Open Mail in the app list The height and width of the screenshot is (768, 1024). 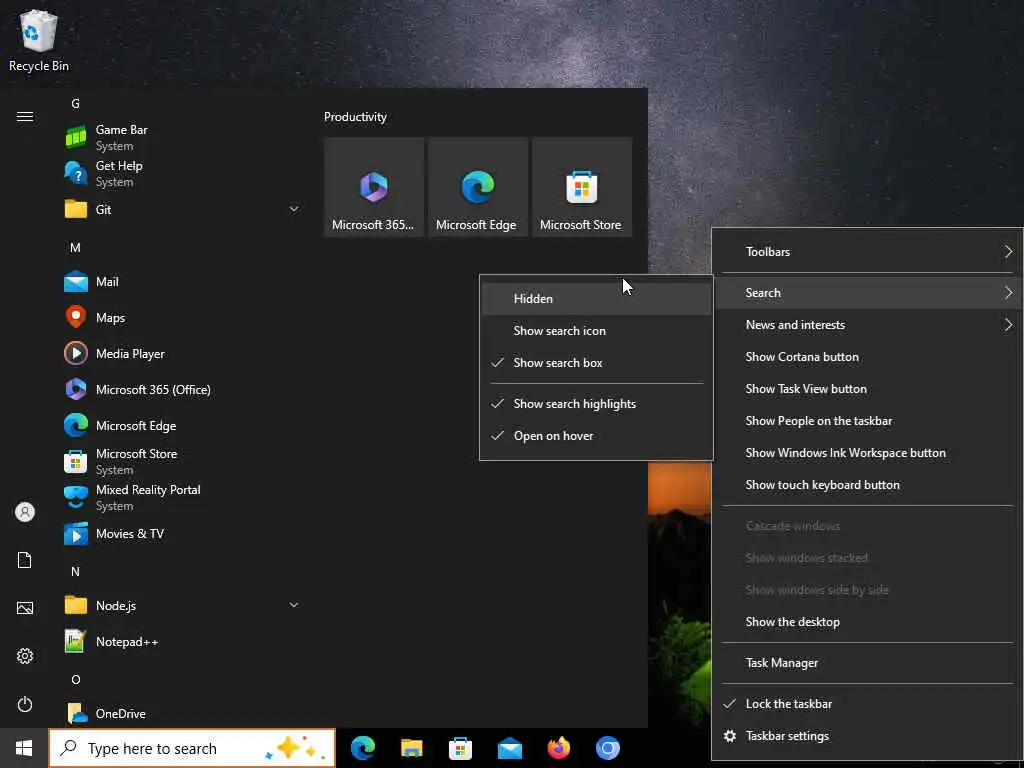[181, 282]
